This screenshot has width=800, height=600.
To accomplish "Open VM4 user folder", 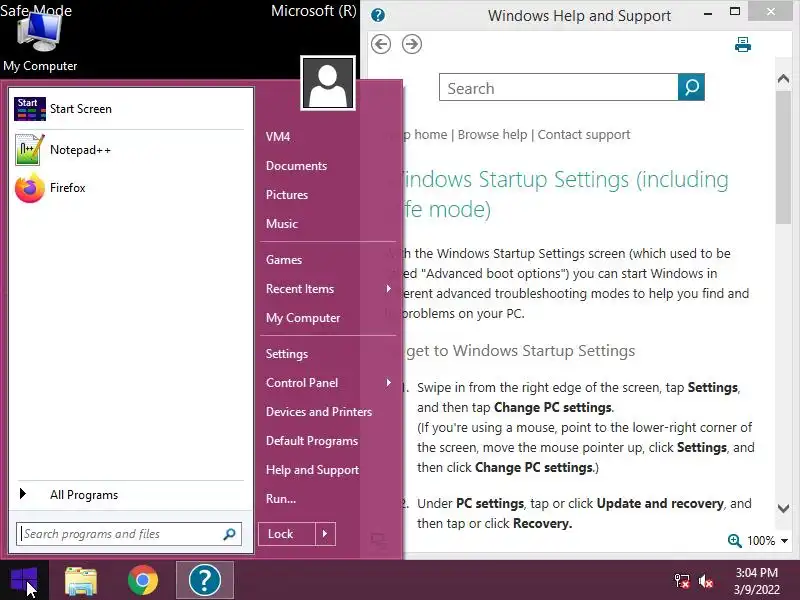I will (278, 137).
